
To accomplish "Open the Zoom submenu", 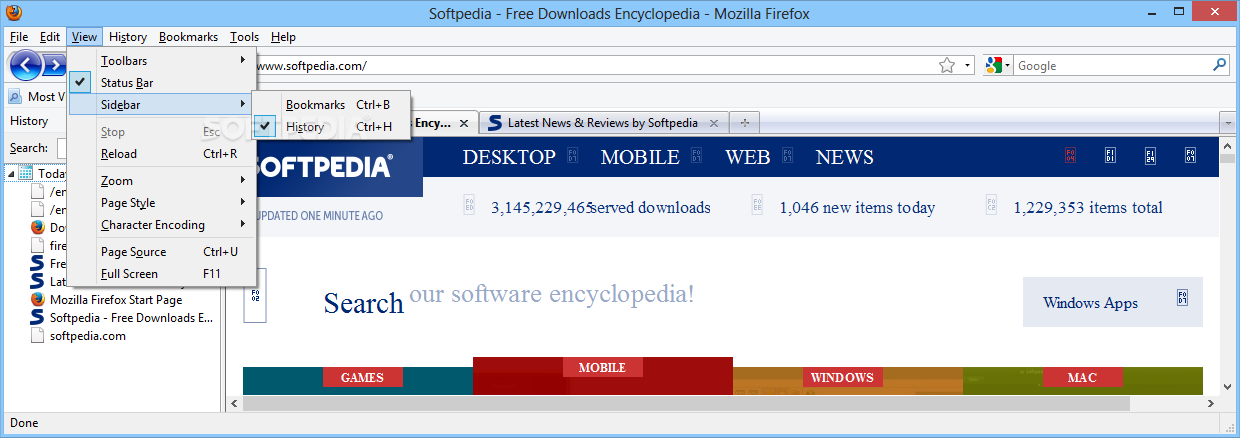I will (x=163, y=181).
